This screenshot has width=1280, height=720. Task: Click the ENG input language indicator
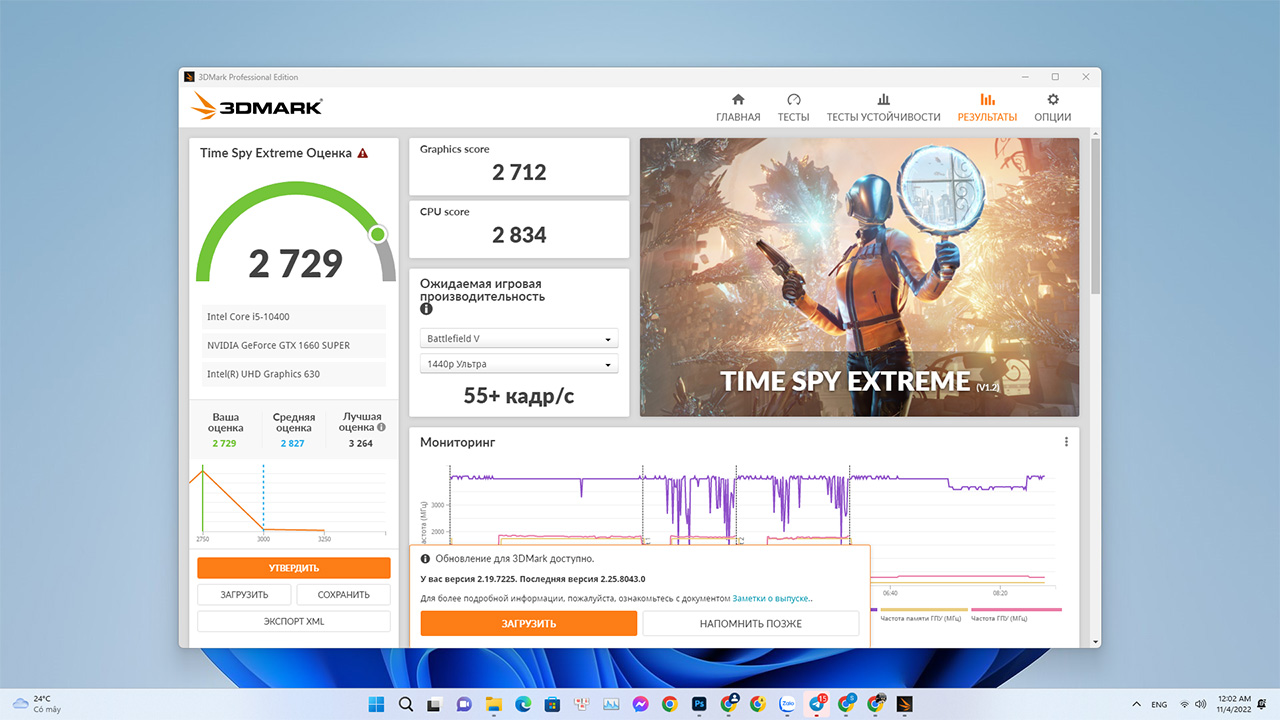[1159, 704]
